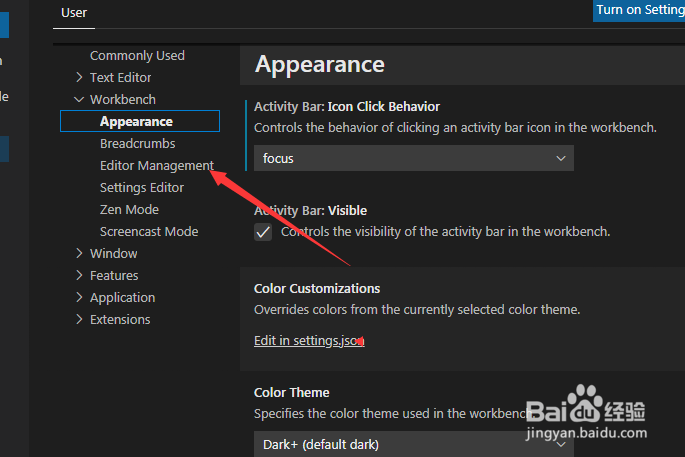
Task: Go to Breadcrumbs settings
Action: coord(137,143)
